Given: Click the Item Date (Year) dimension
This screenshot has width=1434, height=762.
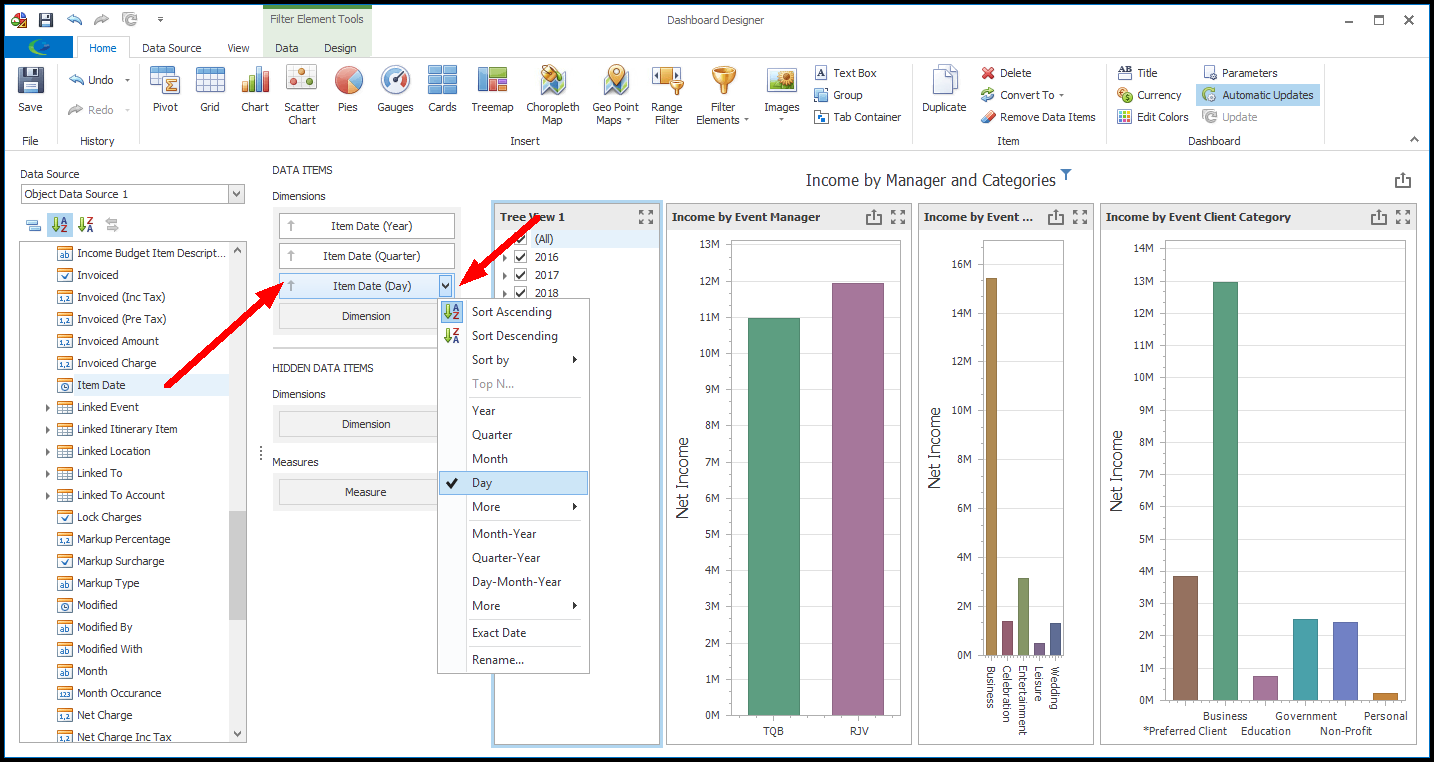Looking at the screenshot, I should tap(366, 226).
